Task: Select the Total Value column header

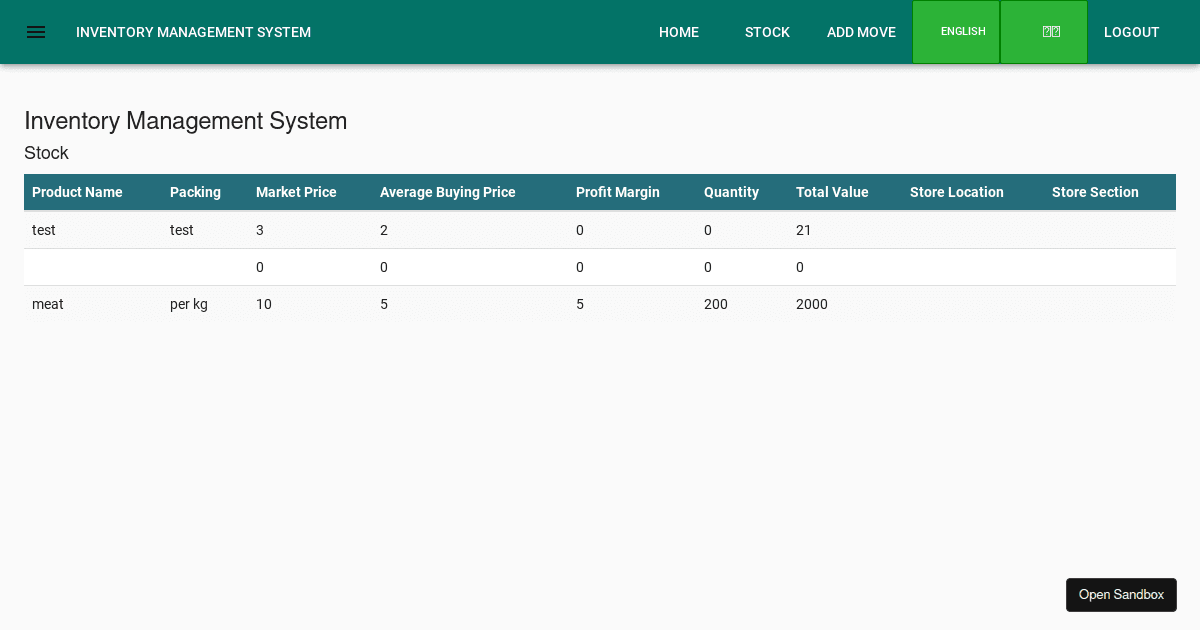Action: click(832, 192)
